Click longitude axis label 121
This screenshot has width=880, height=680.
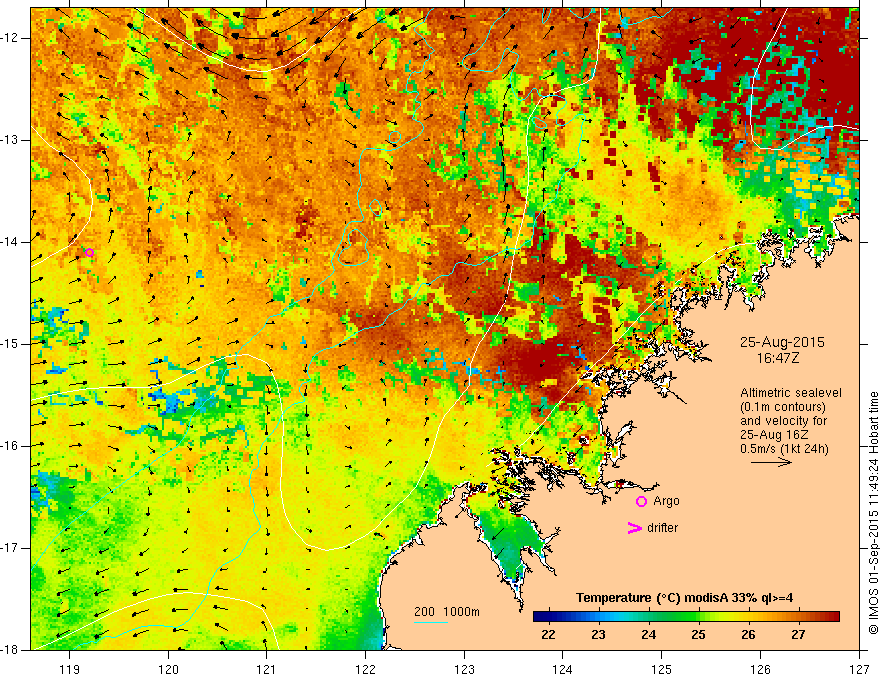(x=267, y=669)
